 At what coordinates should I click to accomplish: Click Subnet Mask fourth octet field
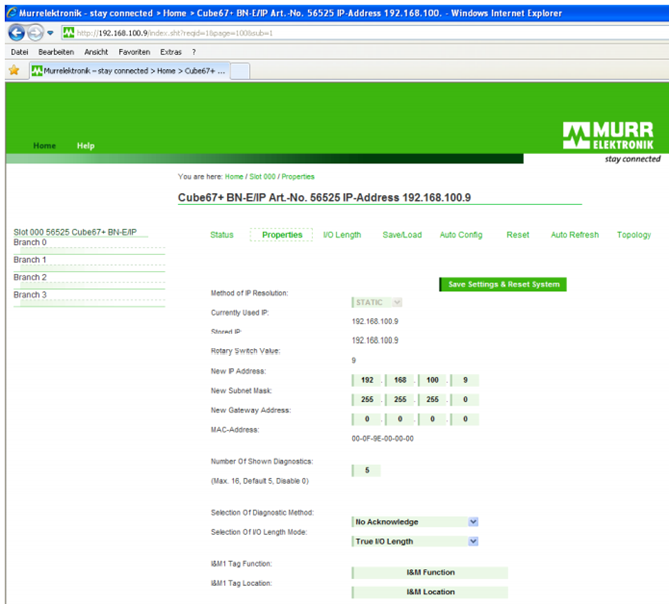[465, 400]
